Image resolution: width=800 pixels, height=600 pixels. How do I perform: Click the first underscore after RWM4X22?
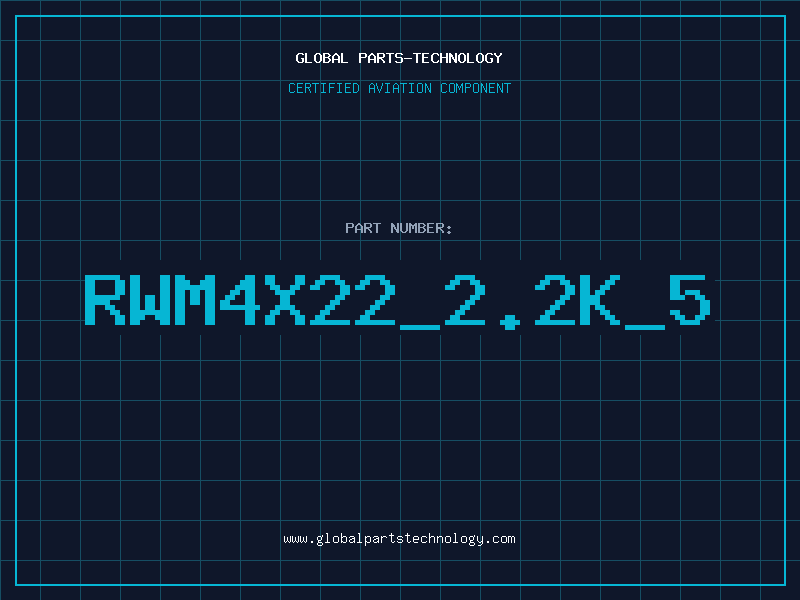420,327
